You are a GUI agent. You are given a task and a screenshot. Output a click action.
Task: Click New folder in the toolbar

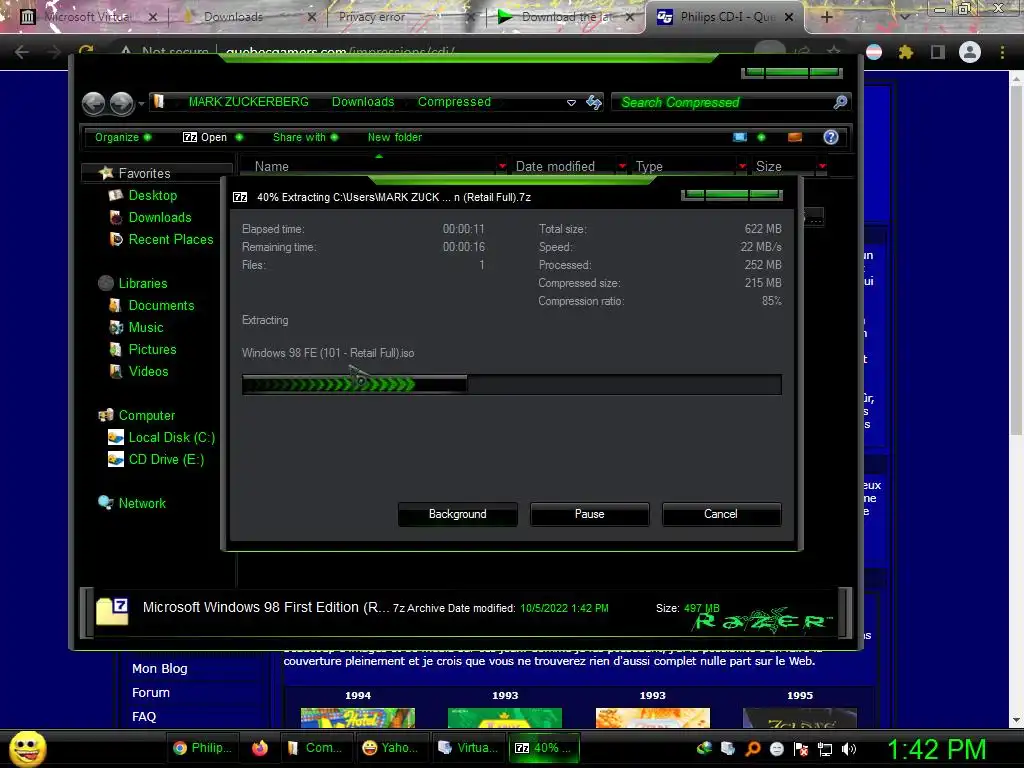point(394,137)
